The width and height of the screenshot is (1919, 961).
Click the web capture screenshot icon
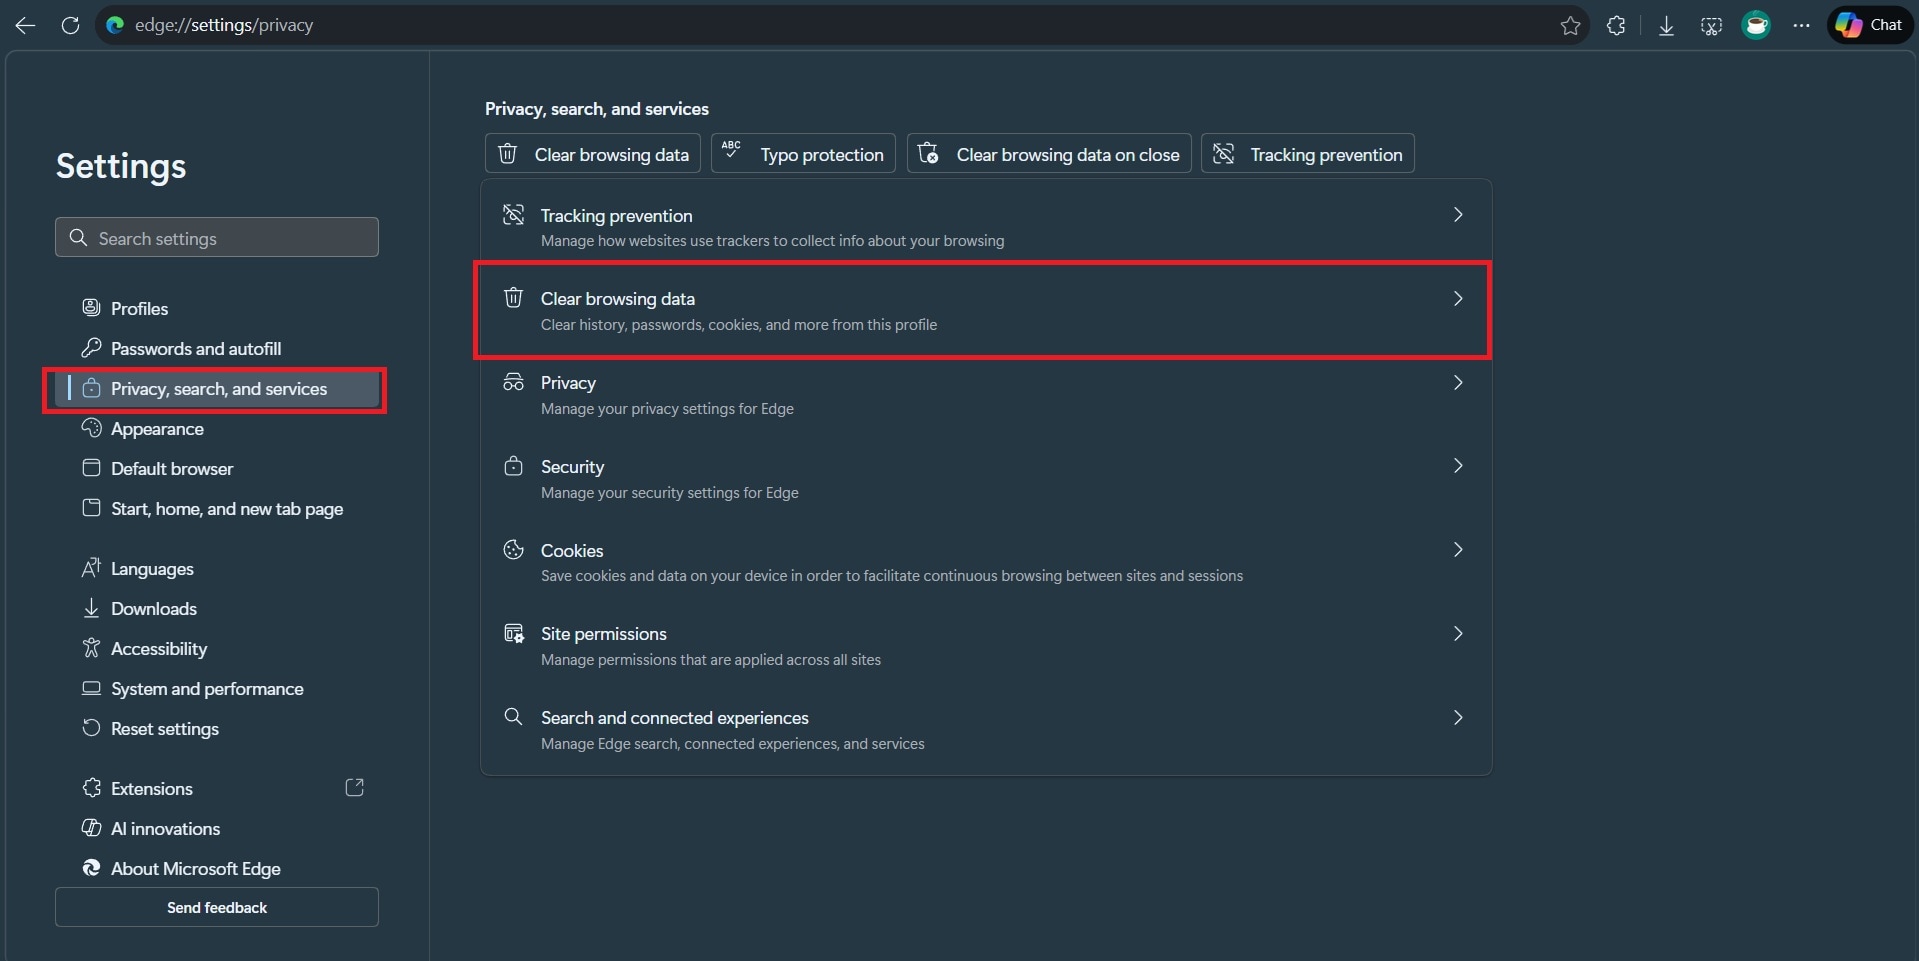1710,25
